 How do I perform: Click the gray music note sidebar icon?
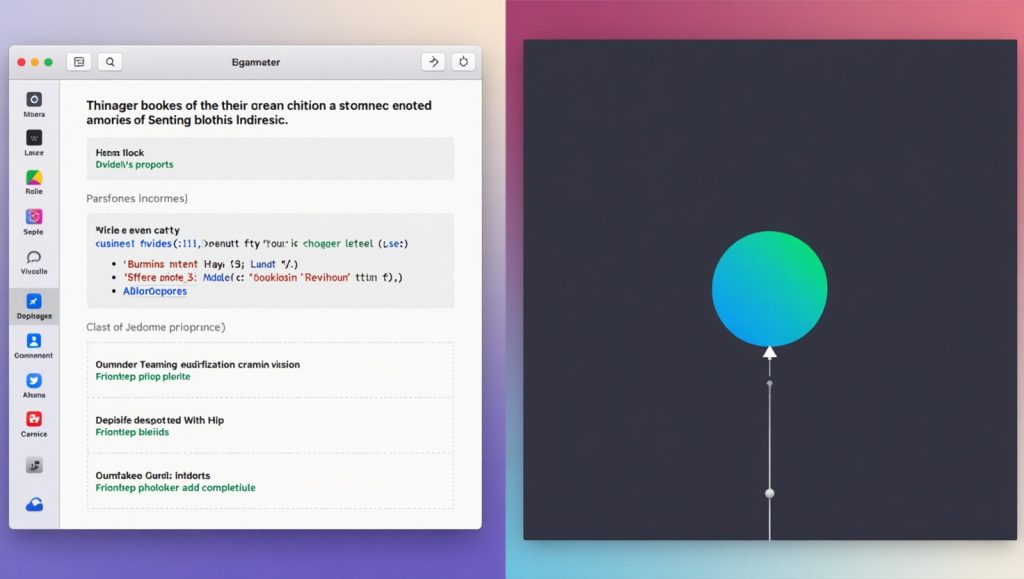[x=34, y=465]
